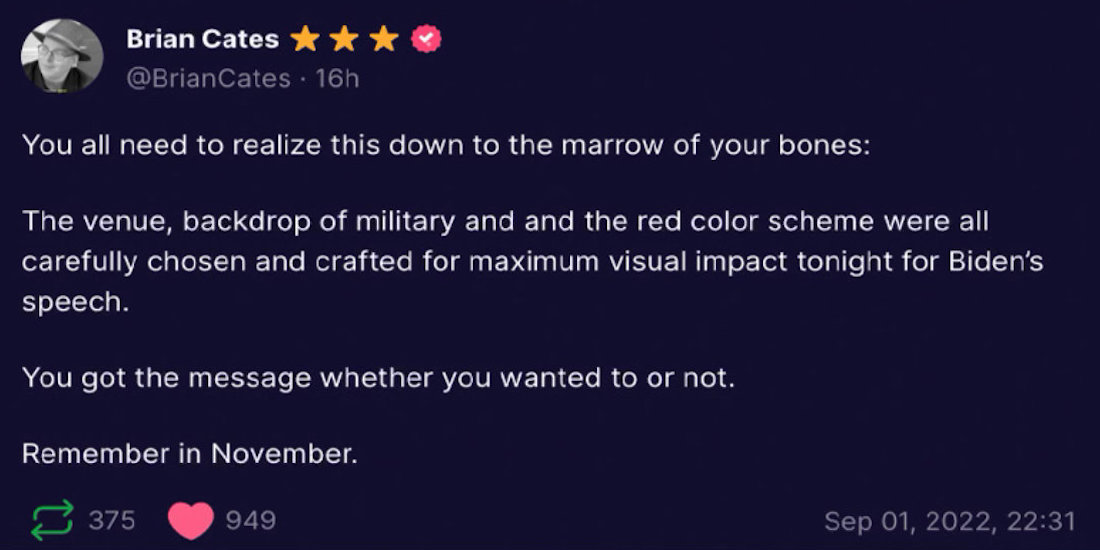Click the word 'speech.' ending the second paragraph
The height and width of the screenshot is (550, 1100).
[76, 303]
